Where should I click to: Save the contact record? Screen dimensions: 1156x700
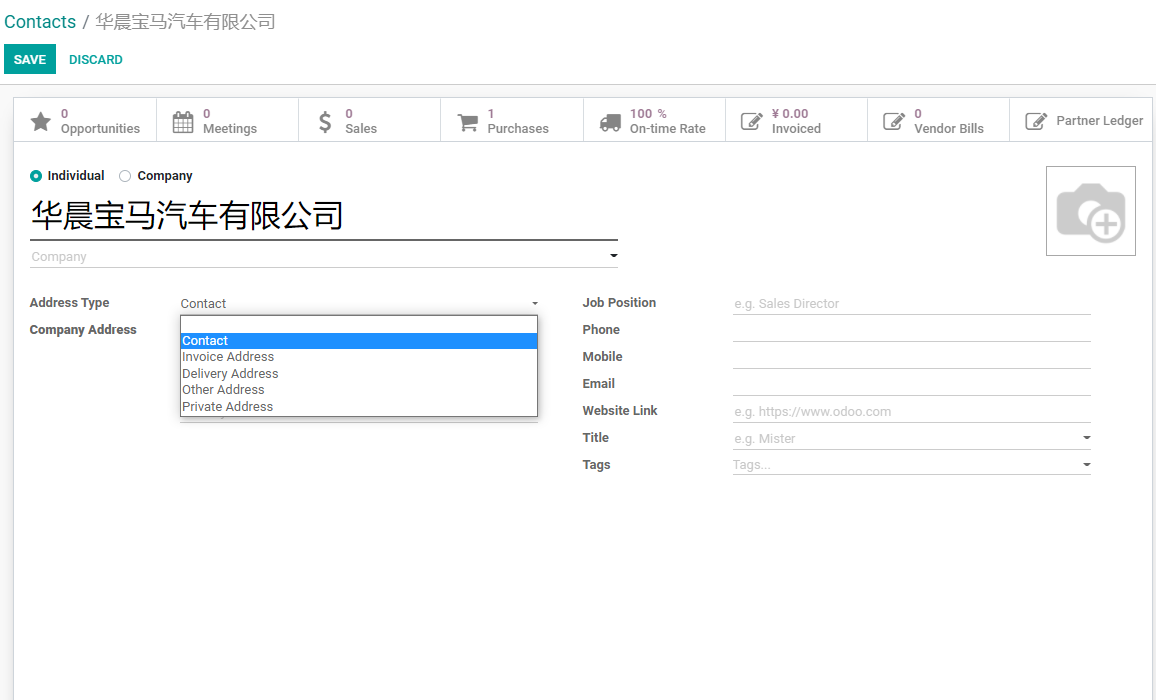(29, 59)
